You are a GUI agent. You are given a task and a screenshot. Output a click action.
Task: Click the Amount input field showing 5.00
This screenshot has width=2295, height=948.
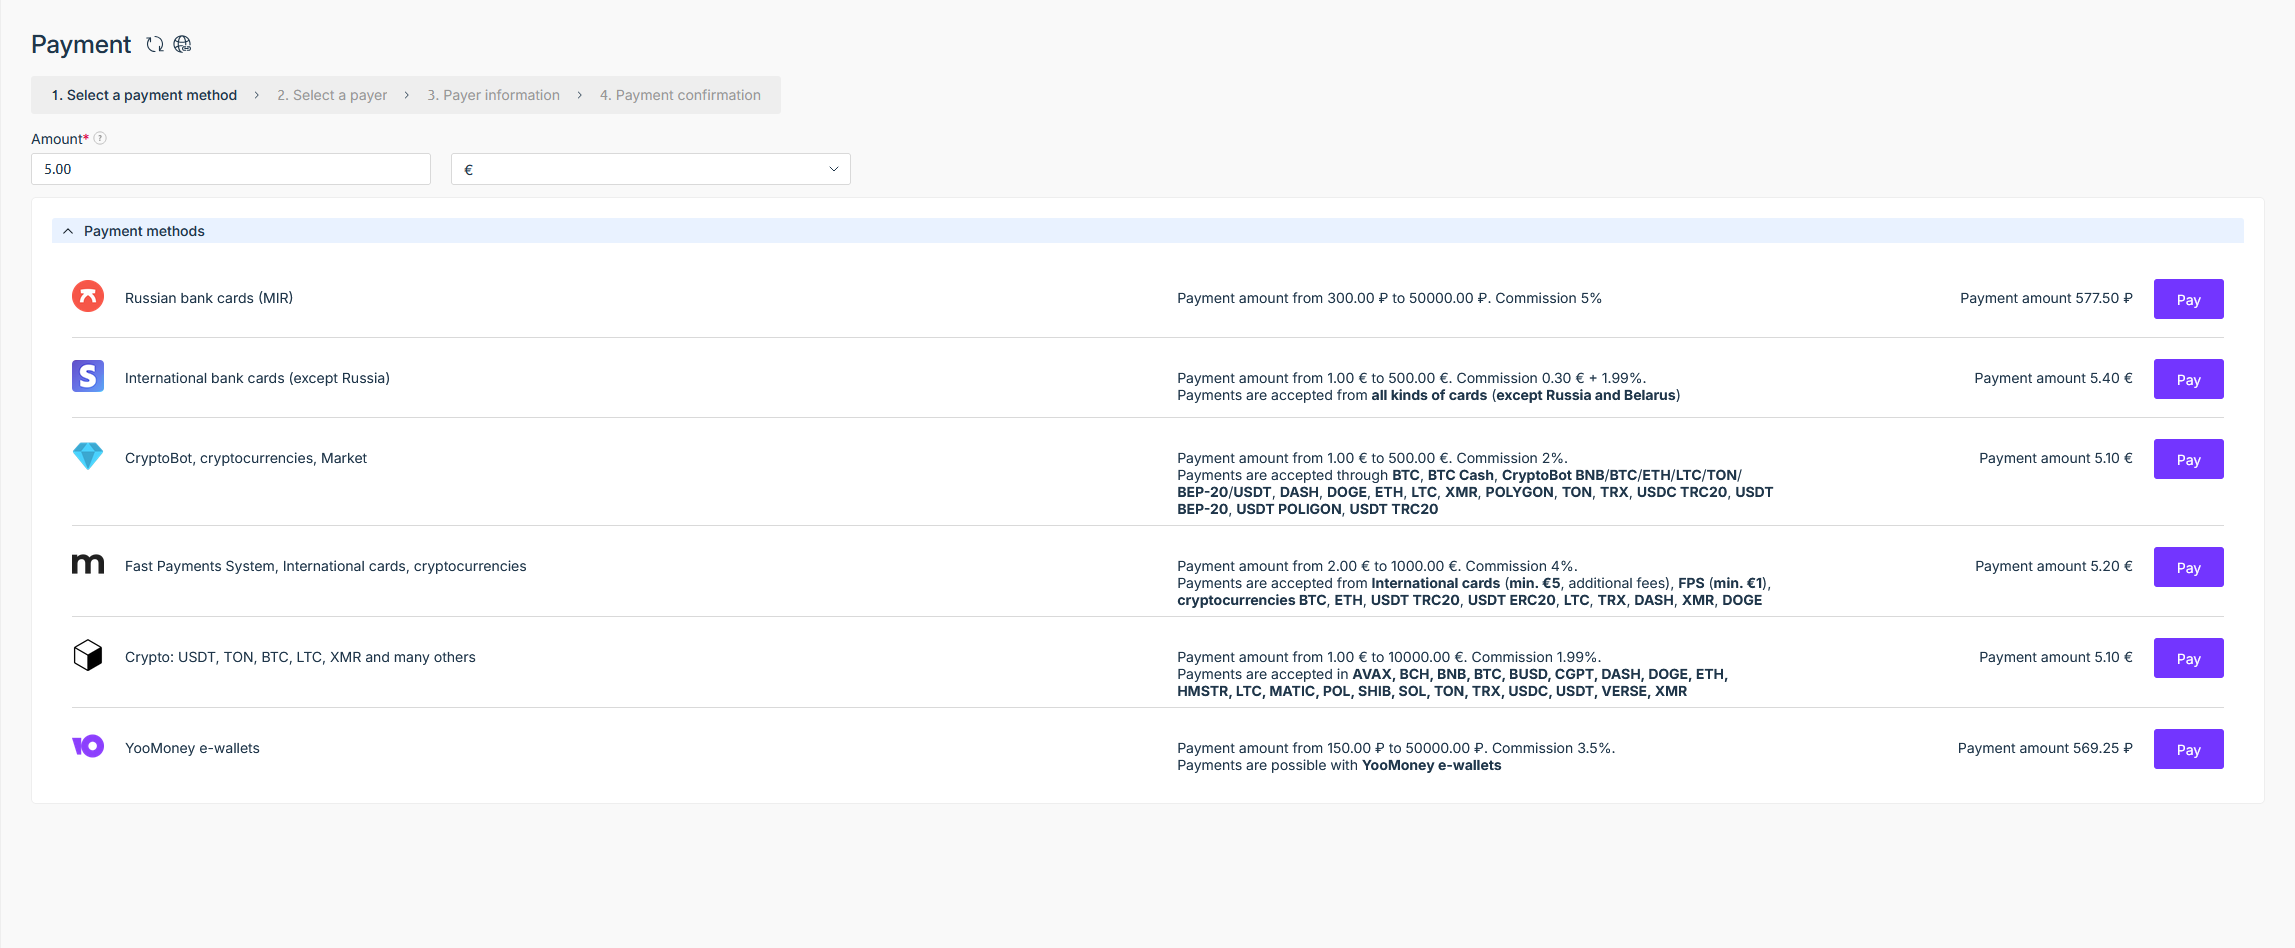(231, 169)
